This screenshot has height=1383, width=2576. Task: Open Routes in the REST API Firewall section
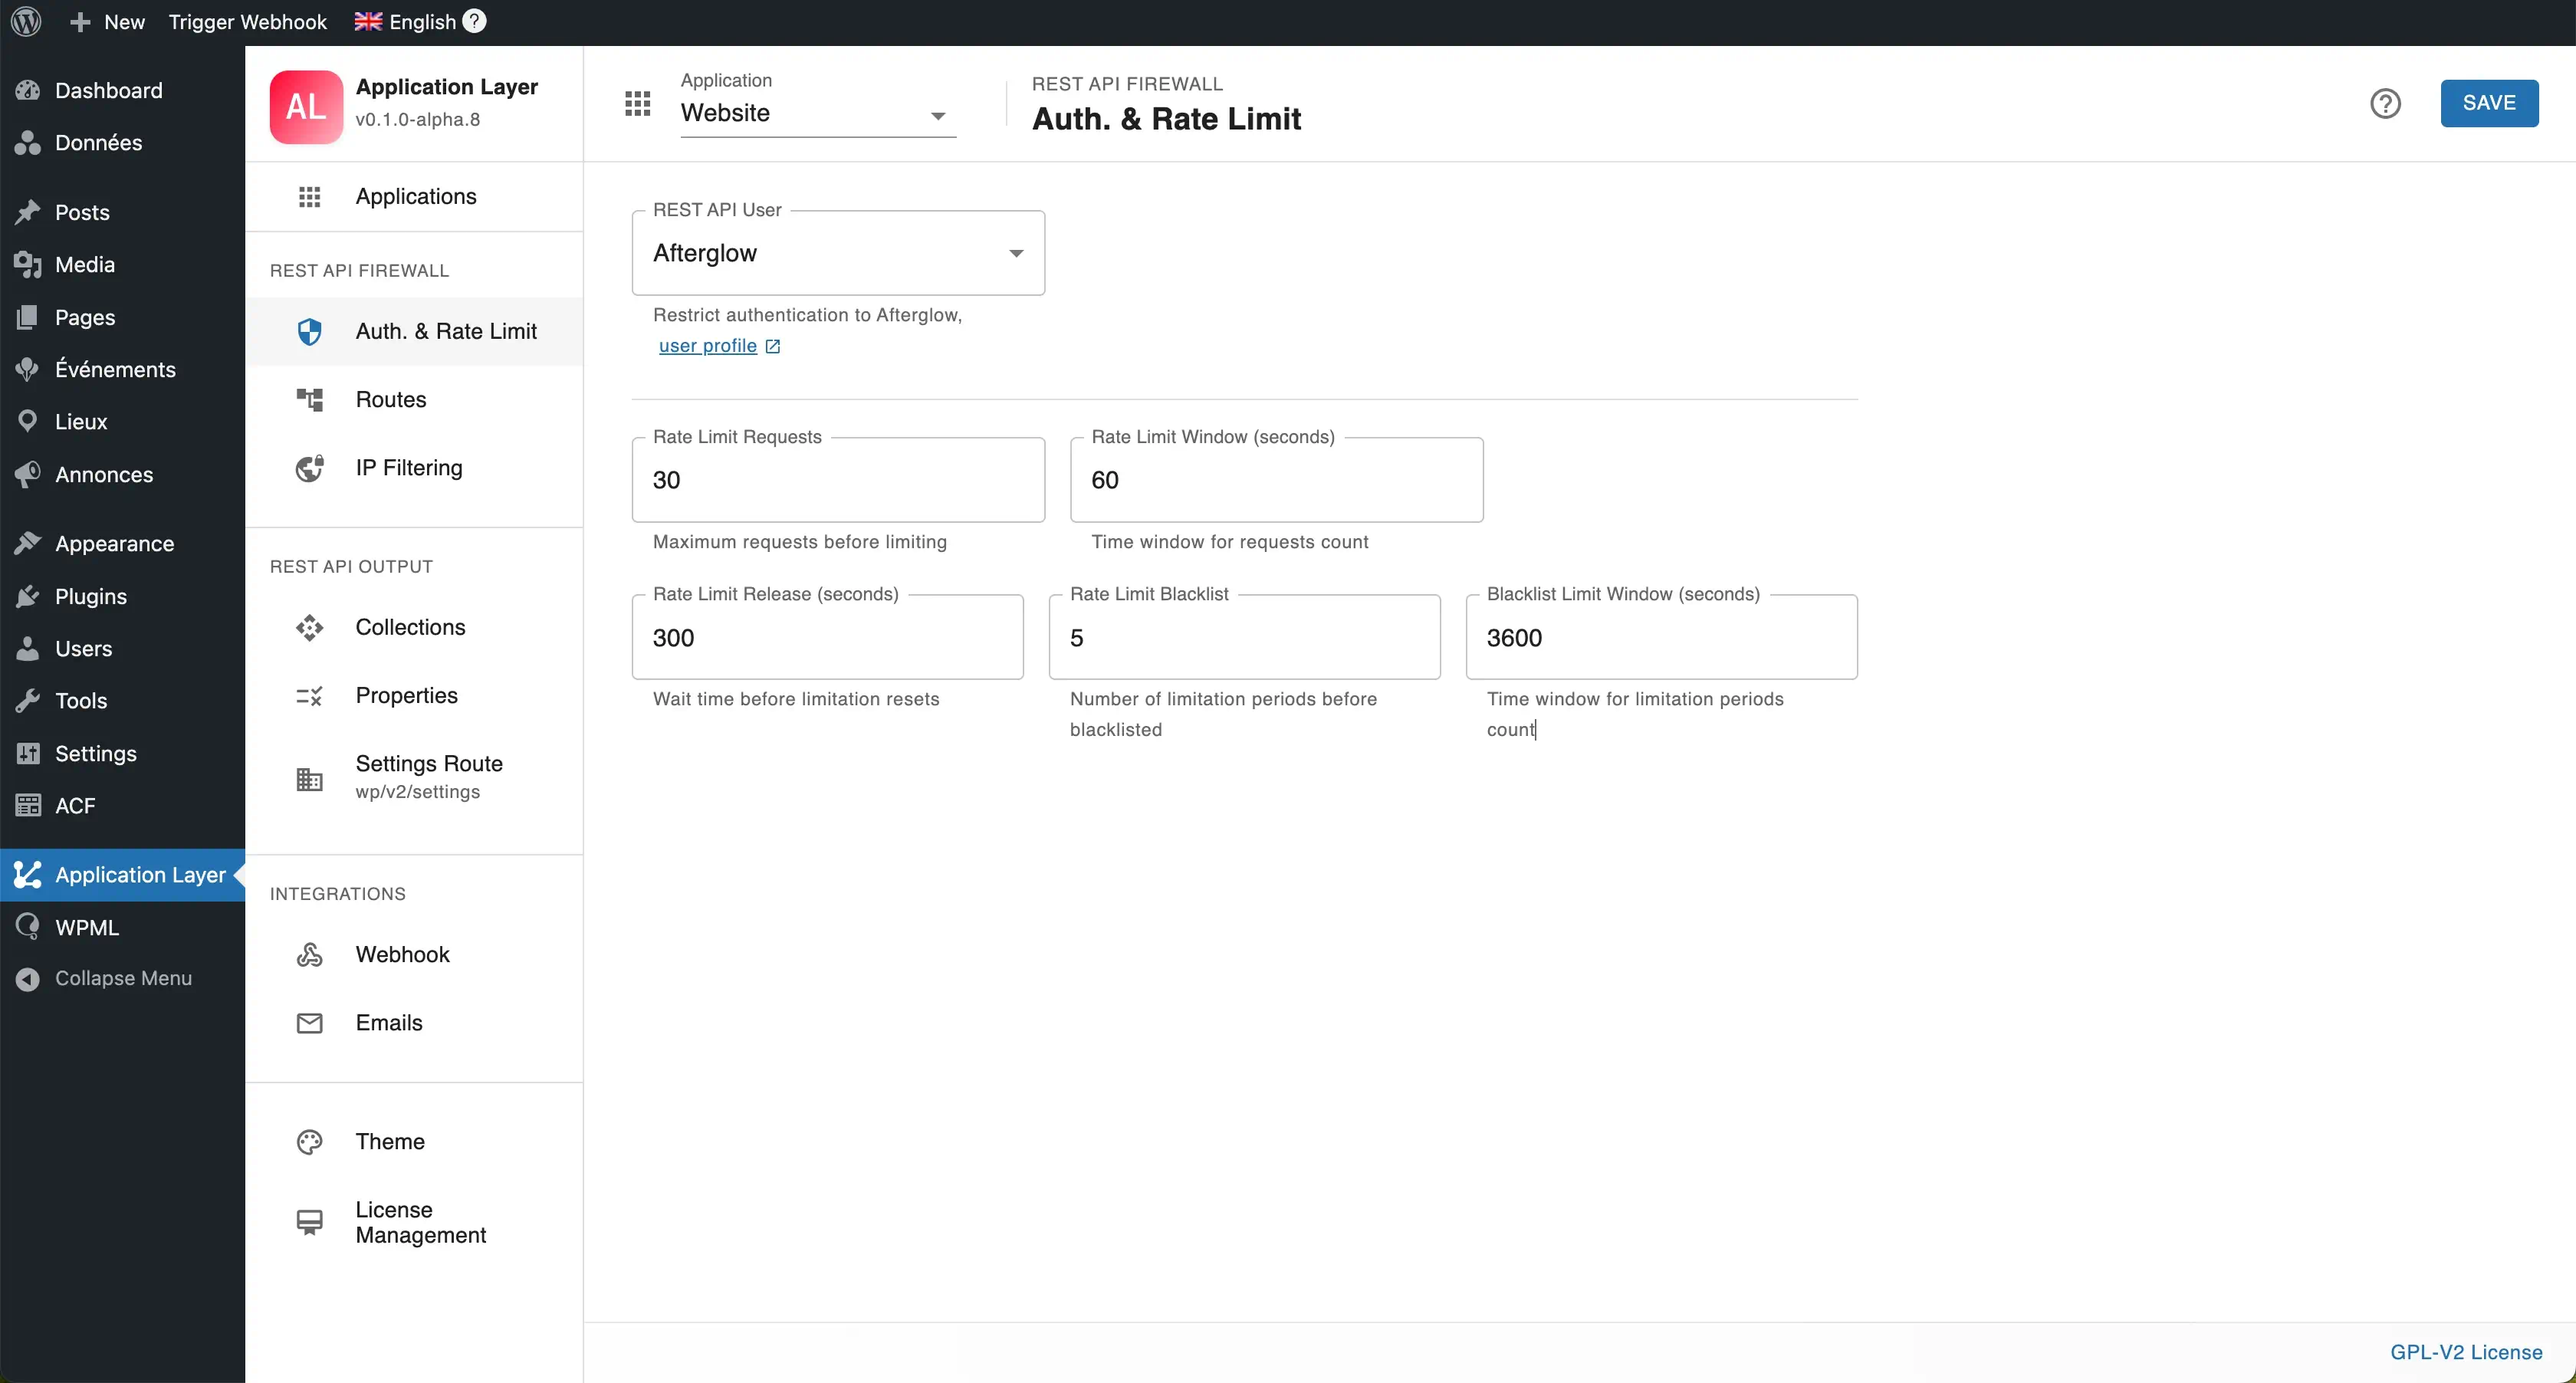391,398
